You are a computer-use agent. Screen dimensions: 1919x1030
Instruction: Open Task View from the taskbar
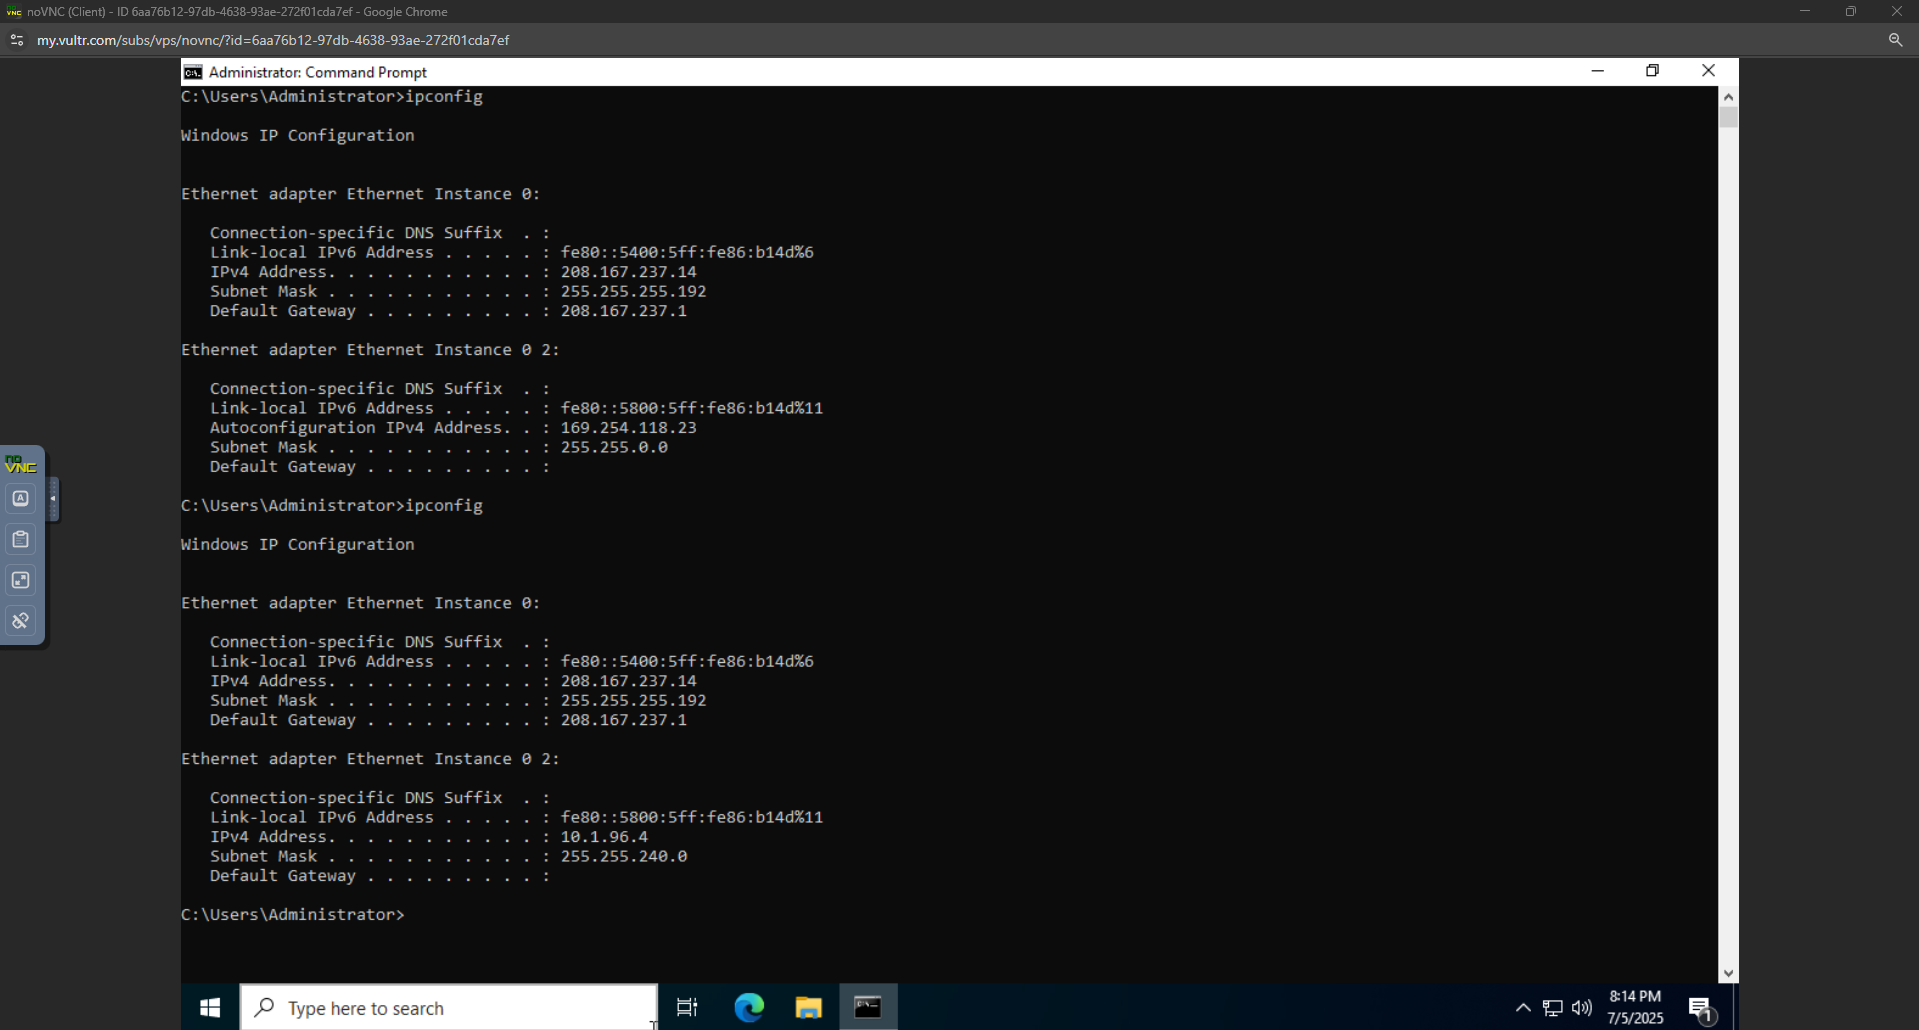[687, 1008]
